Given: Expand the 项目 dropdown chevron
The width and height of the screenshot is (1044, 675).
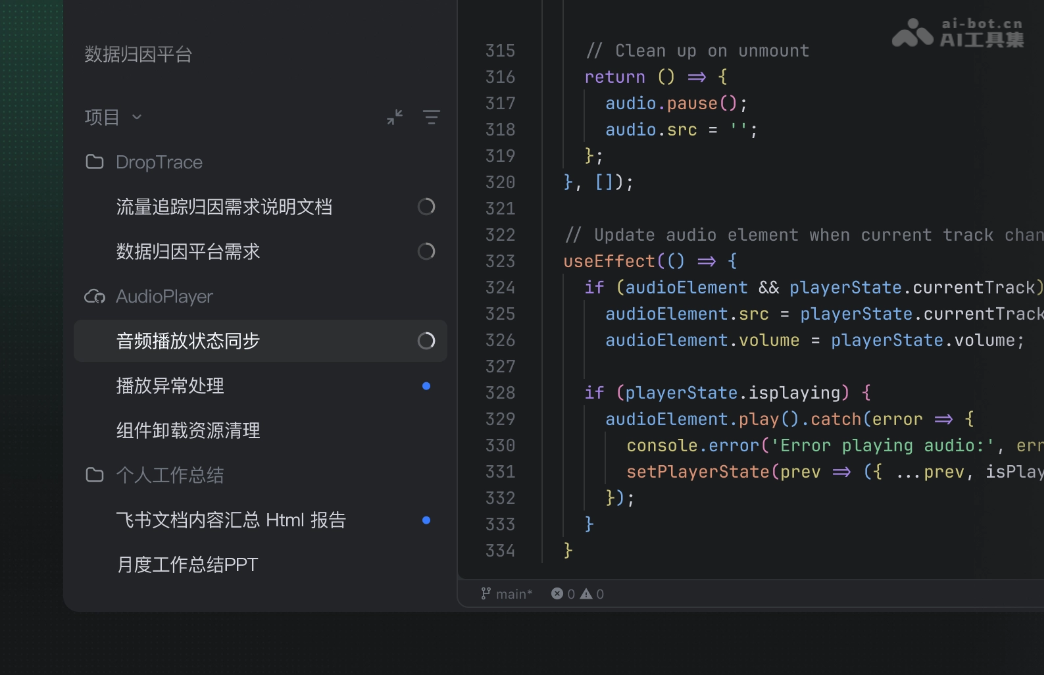Looking at the screenshot, I should (136, 117).
